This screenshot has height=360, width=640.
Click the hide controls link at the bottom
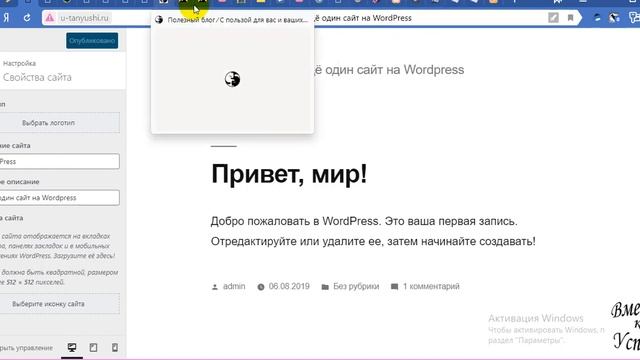tap(26, 348)
